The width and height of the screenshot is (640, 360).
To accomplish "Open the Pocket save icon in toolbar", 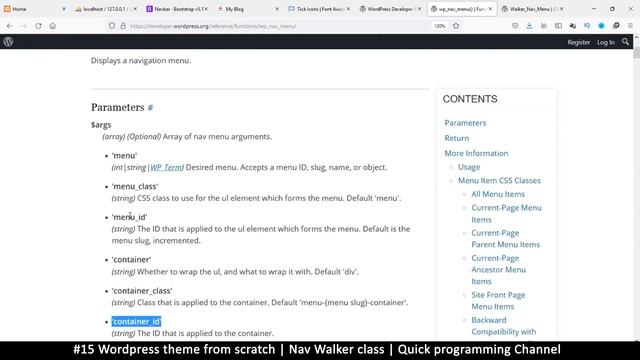I will 515,26.
